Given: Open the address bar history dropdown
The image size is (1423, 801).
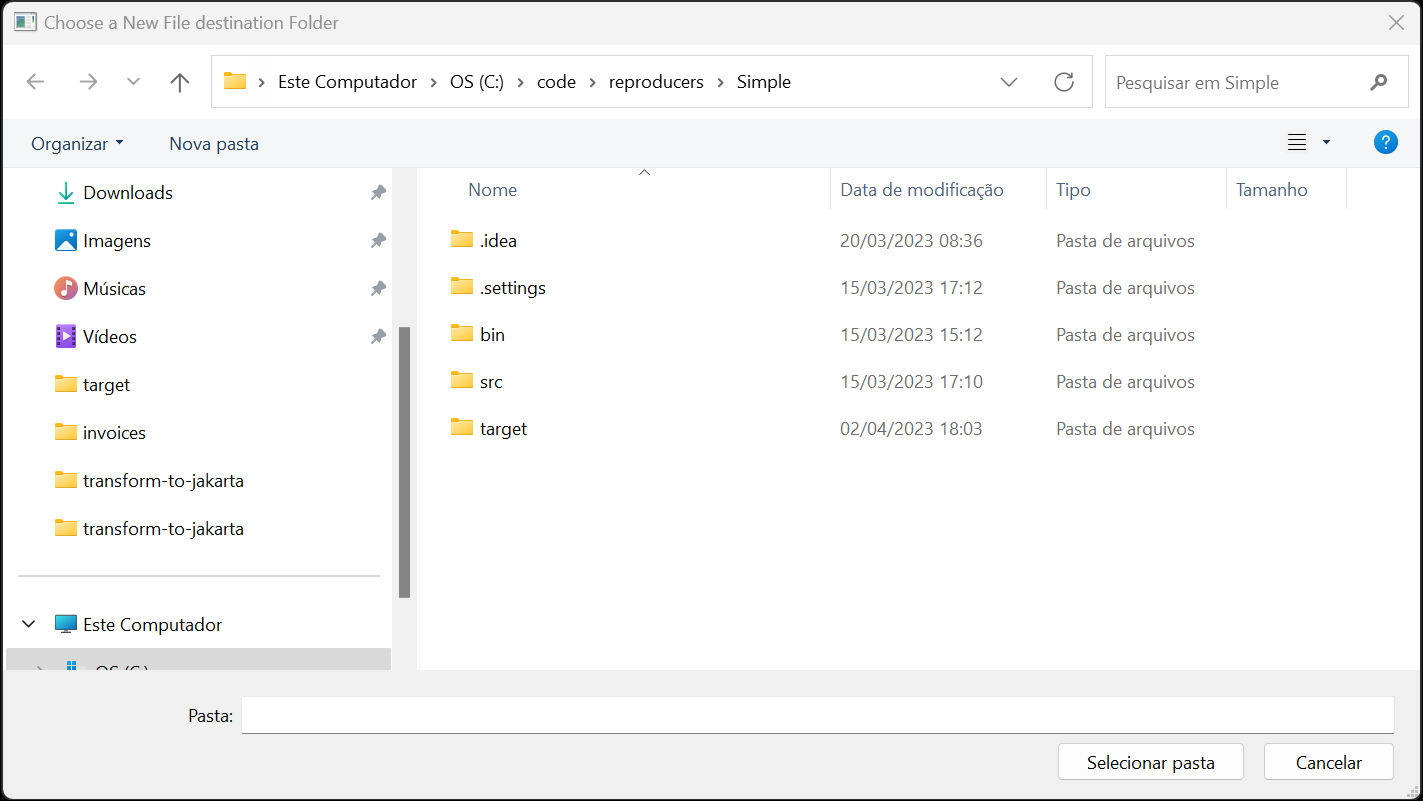Looking at the screenshot, I should (1009, 82).
